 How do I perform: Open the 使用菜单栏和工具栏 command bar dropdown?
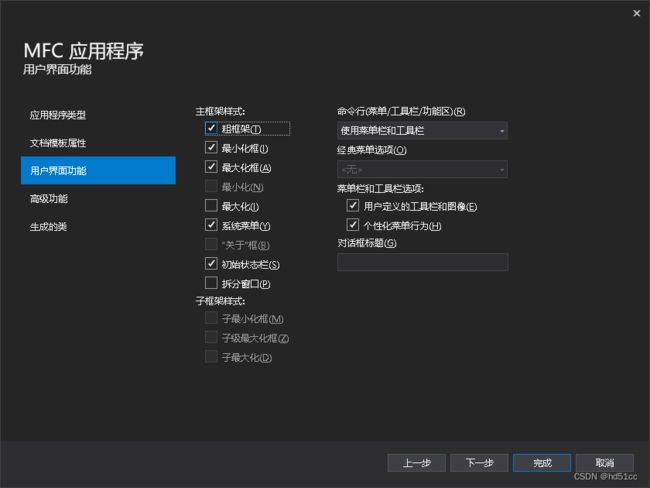point(422,131)
